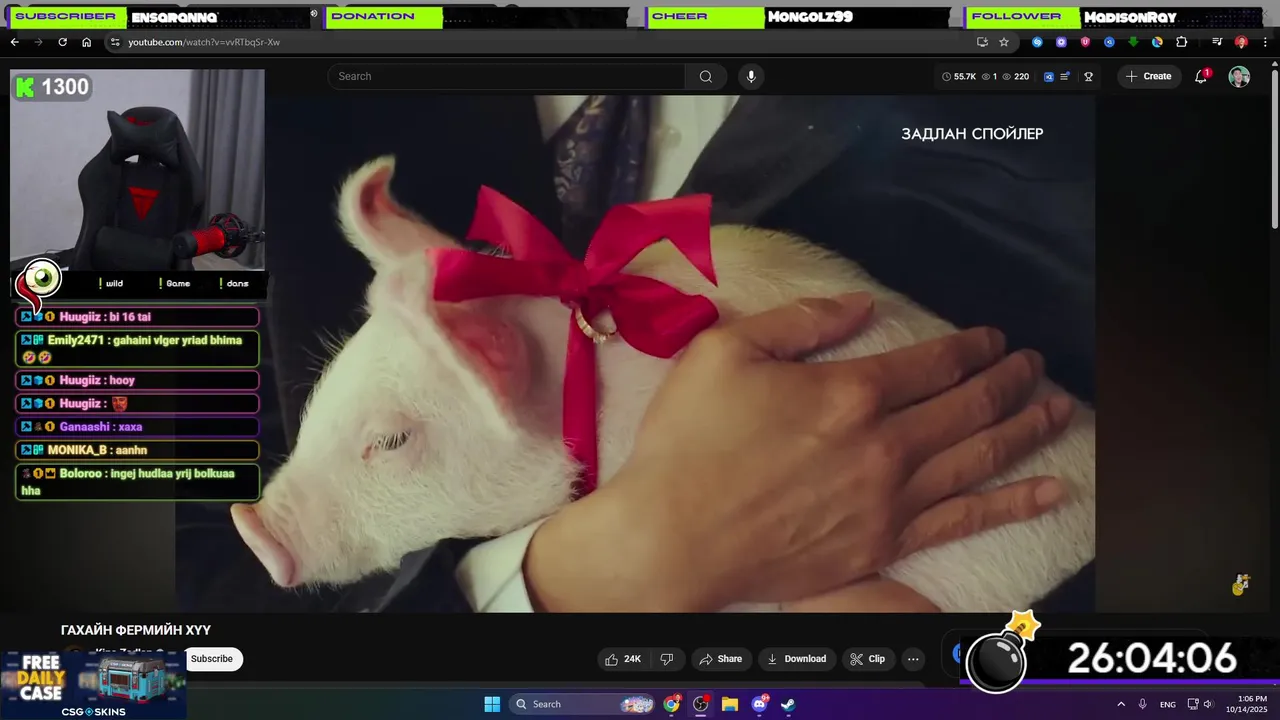This screenshot has height=720, width=1280.
Task: Open the green download arrow extension
Action: click(x=1133, y=42)
